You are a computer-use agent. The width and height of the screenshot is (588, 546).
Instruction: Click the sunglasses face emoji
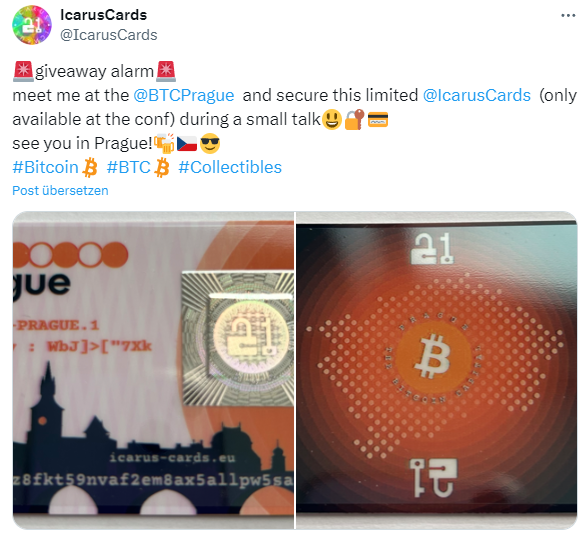210,143
